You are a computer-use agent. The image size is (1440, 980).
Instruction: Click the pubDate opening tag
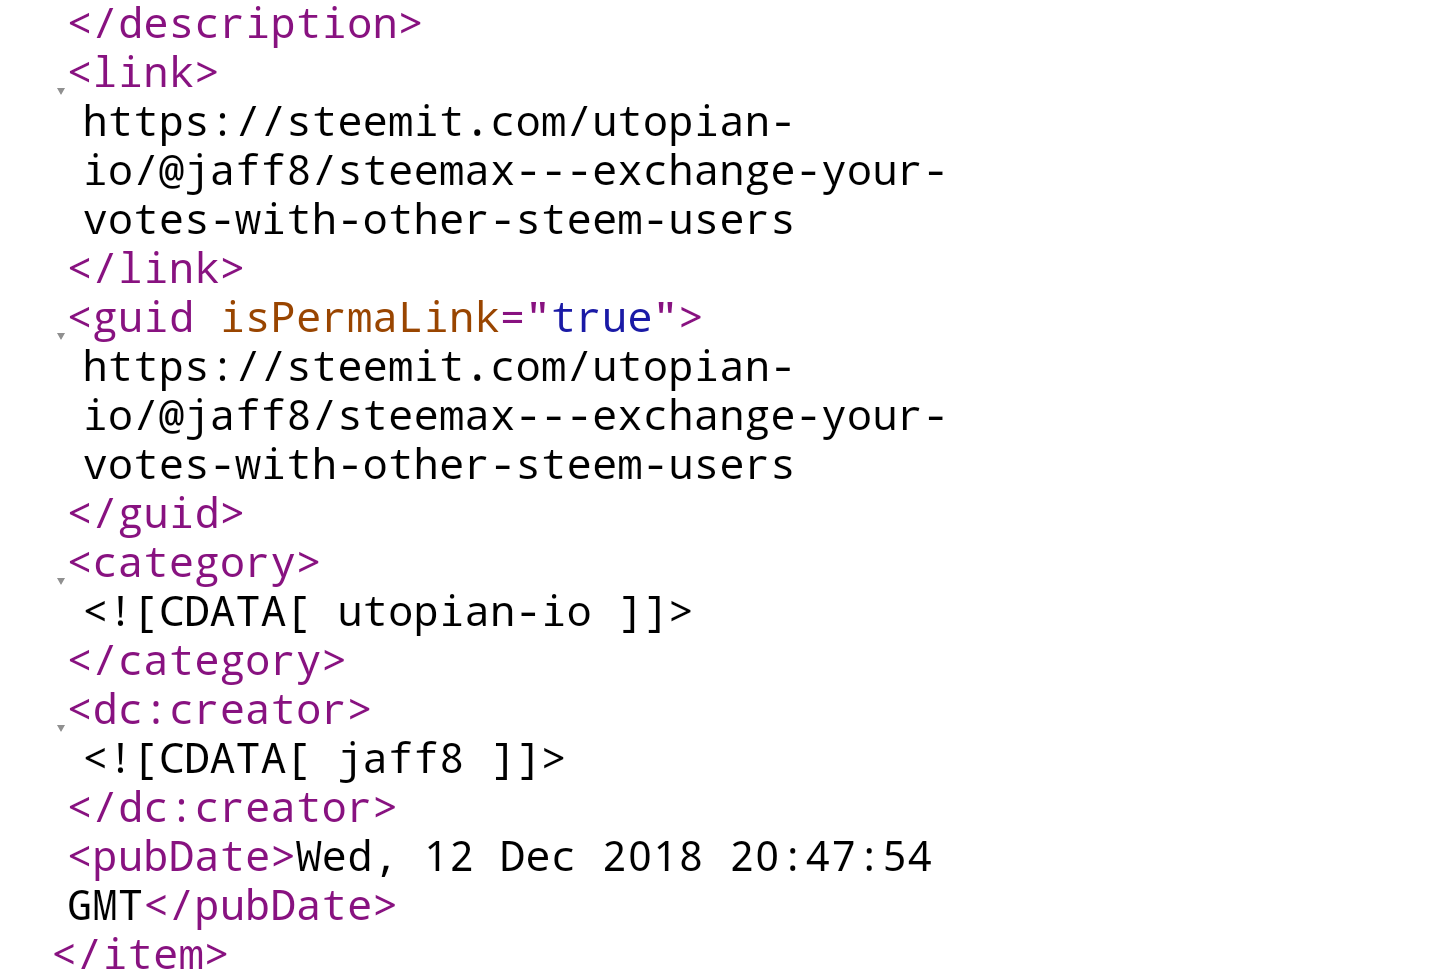click(x=182, y=857)
